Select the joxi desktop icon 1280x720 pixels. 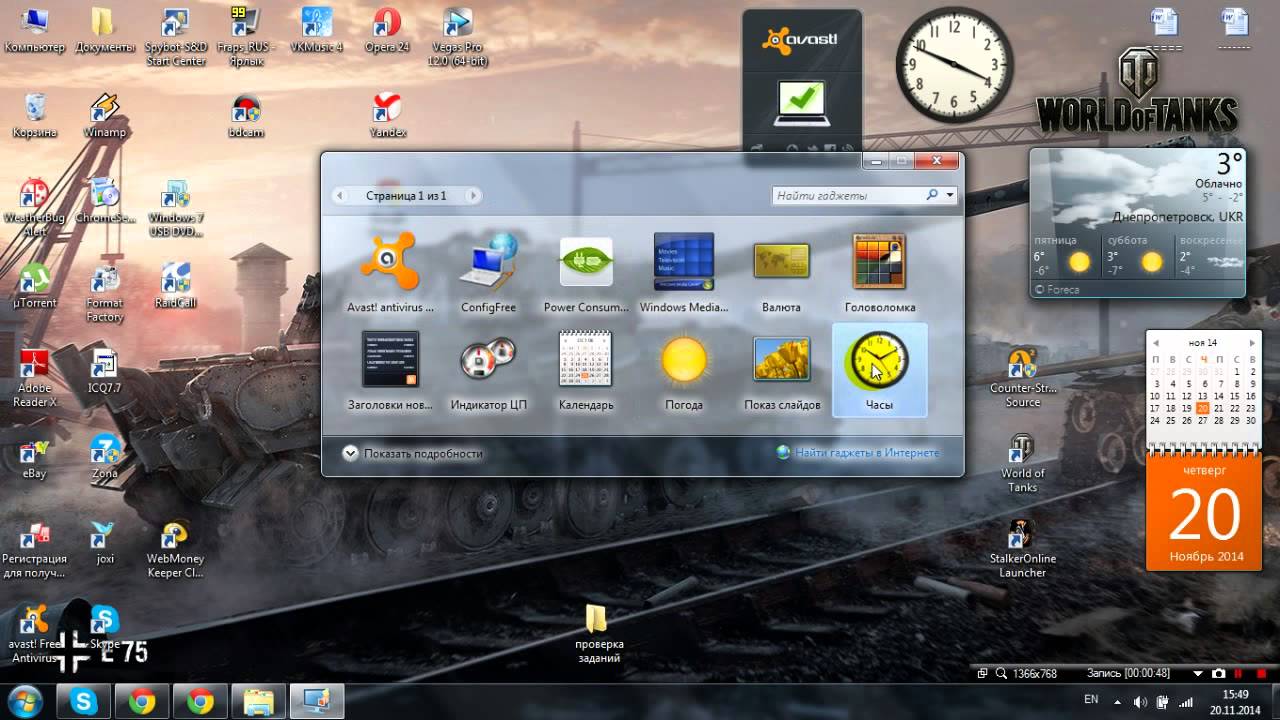coord(104,542)
